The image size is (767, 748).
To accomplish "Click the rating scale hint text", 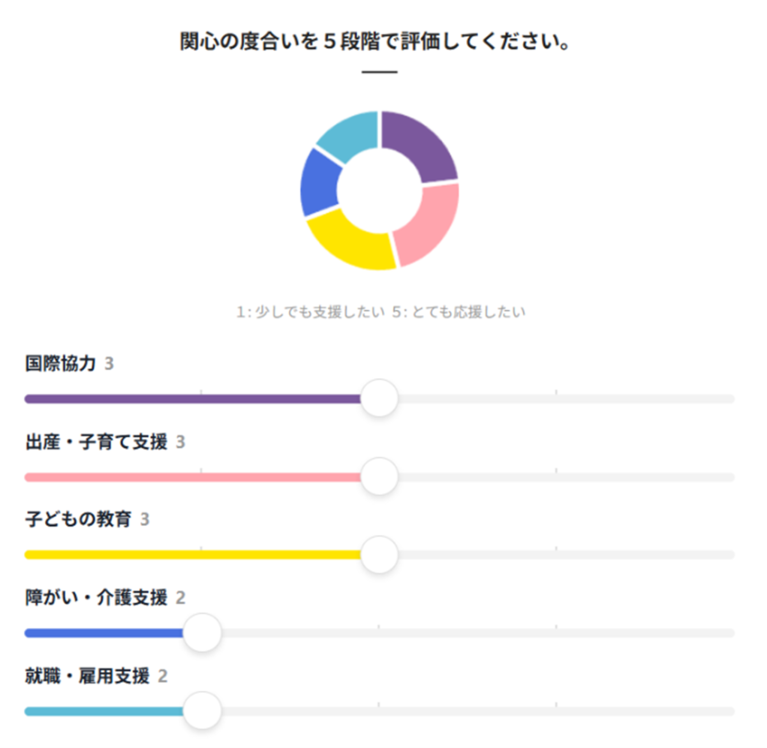I will click(x=381, y=312).
